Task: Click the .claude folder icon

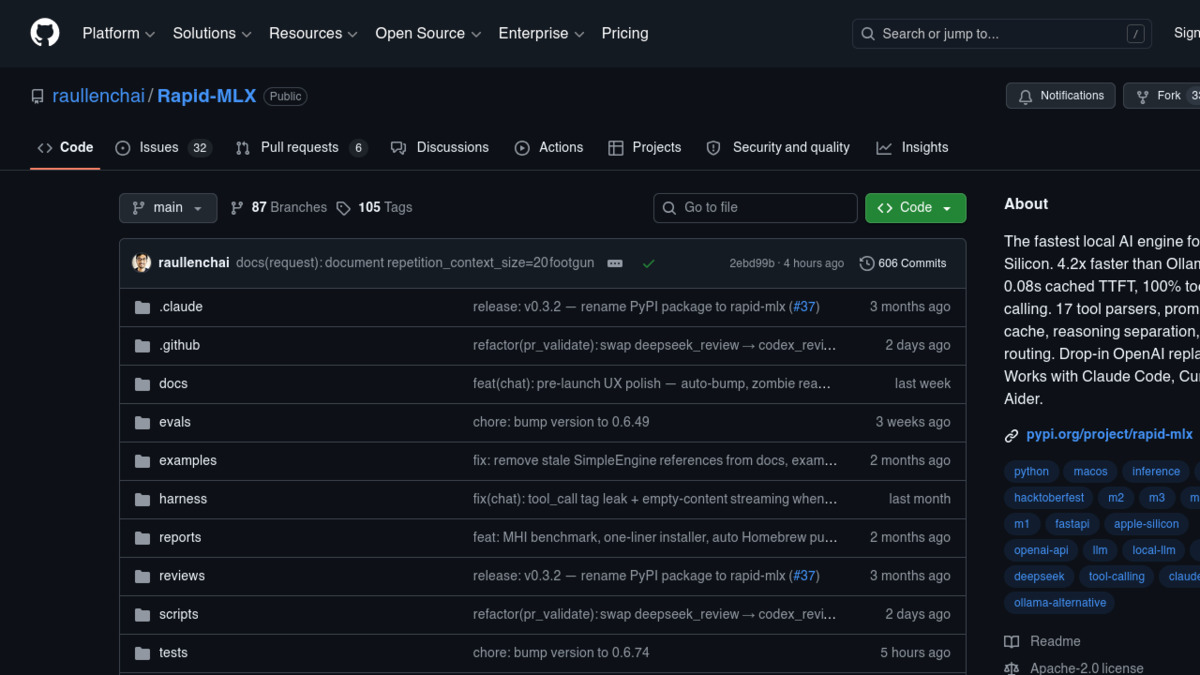Action: pos(142,307)
